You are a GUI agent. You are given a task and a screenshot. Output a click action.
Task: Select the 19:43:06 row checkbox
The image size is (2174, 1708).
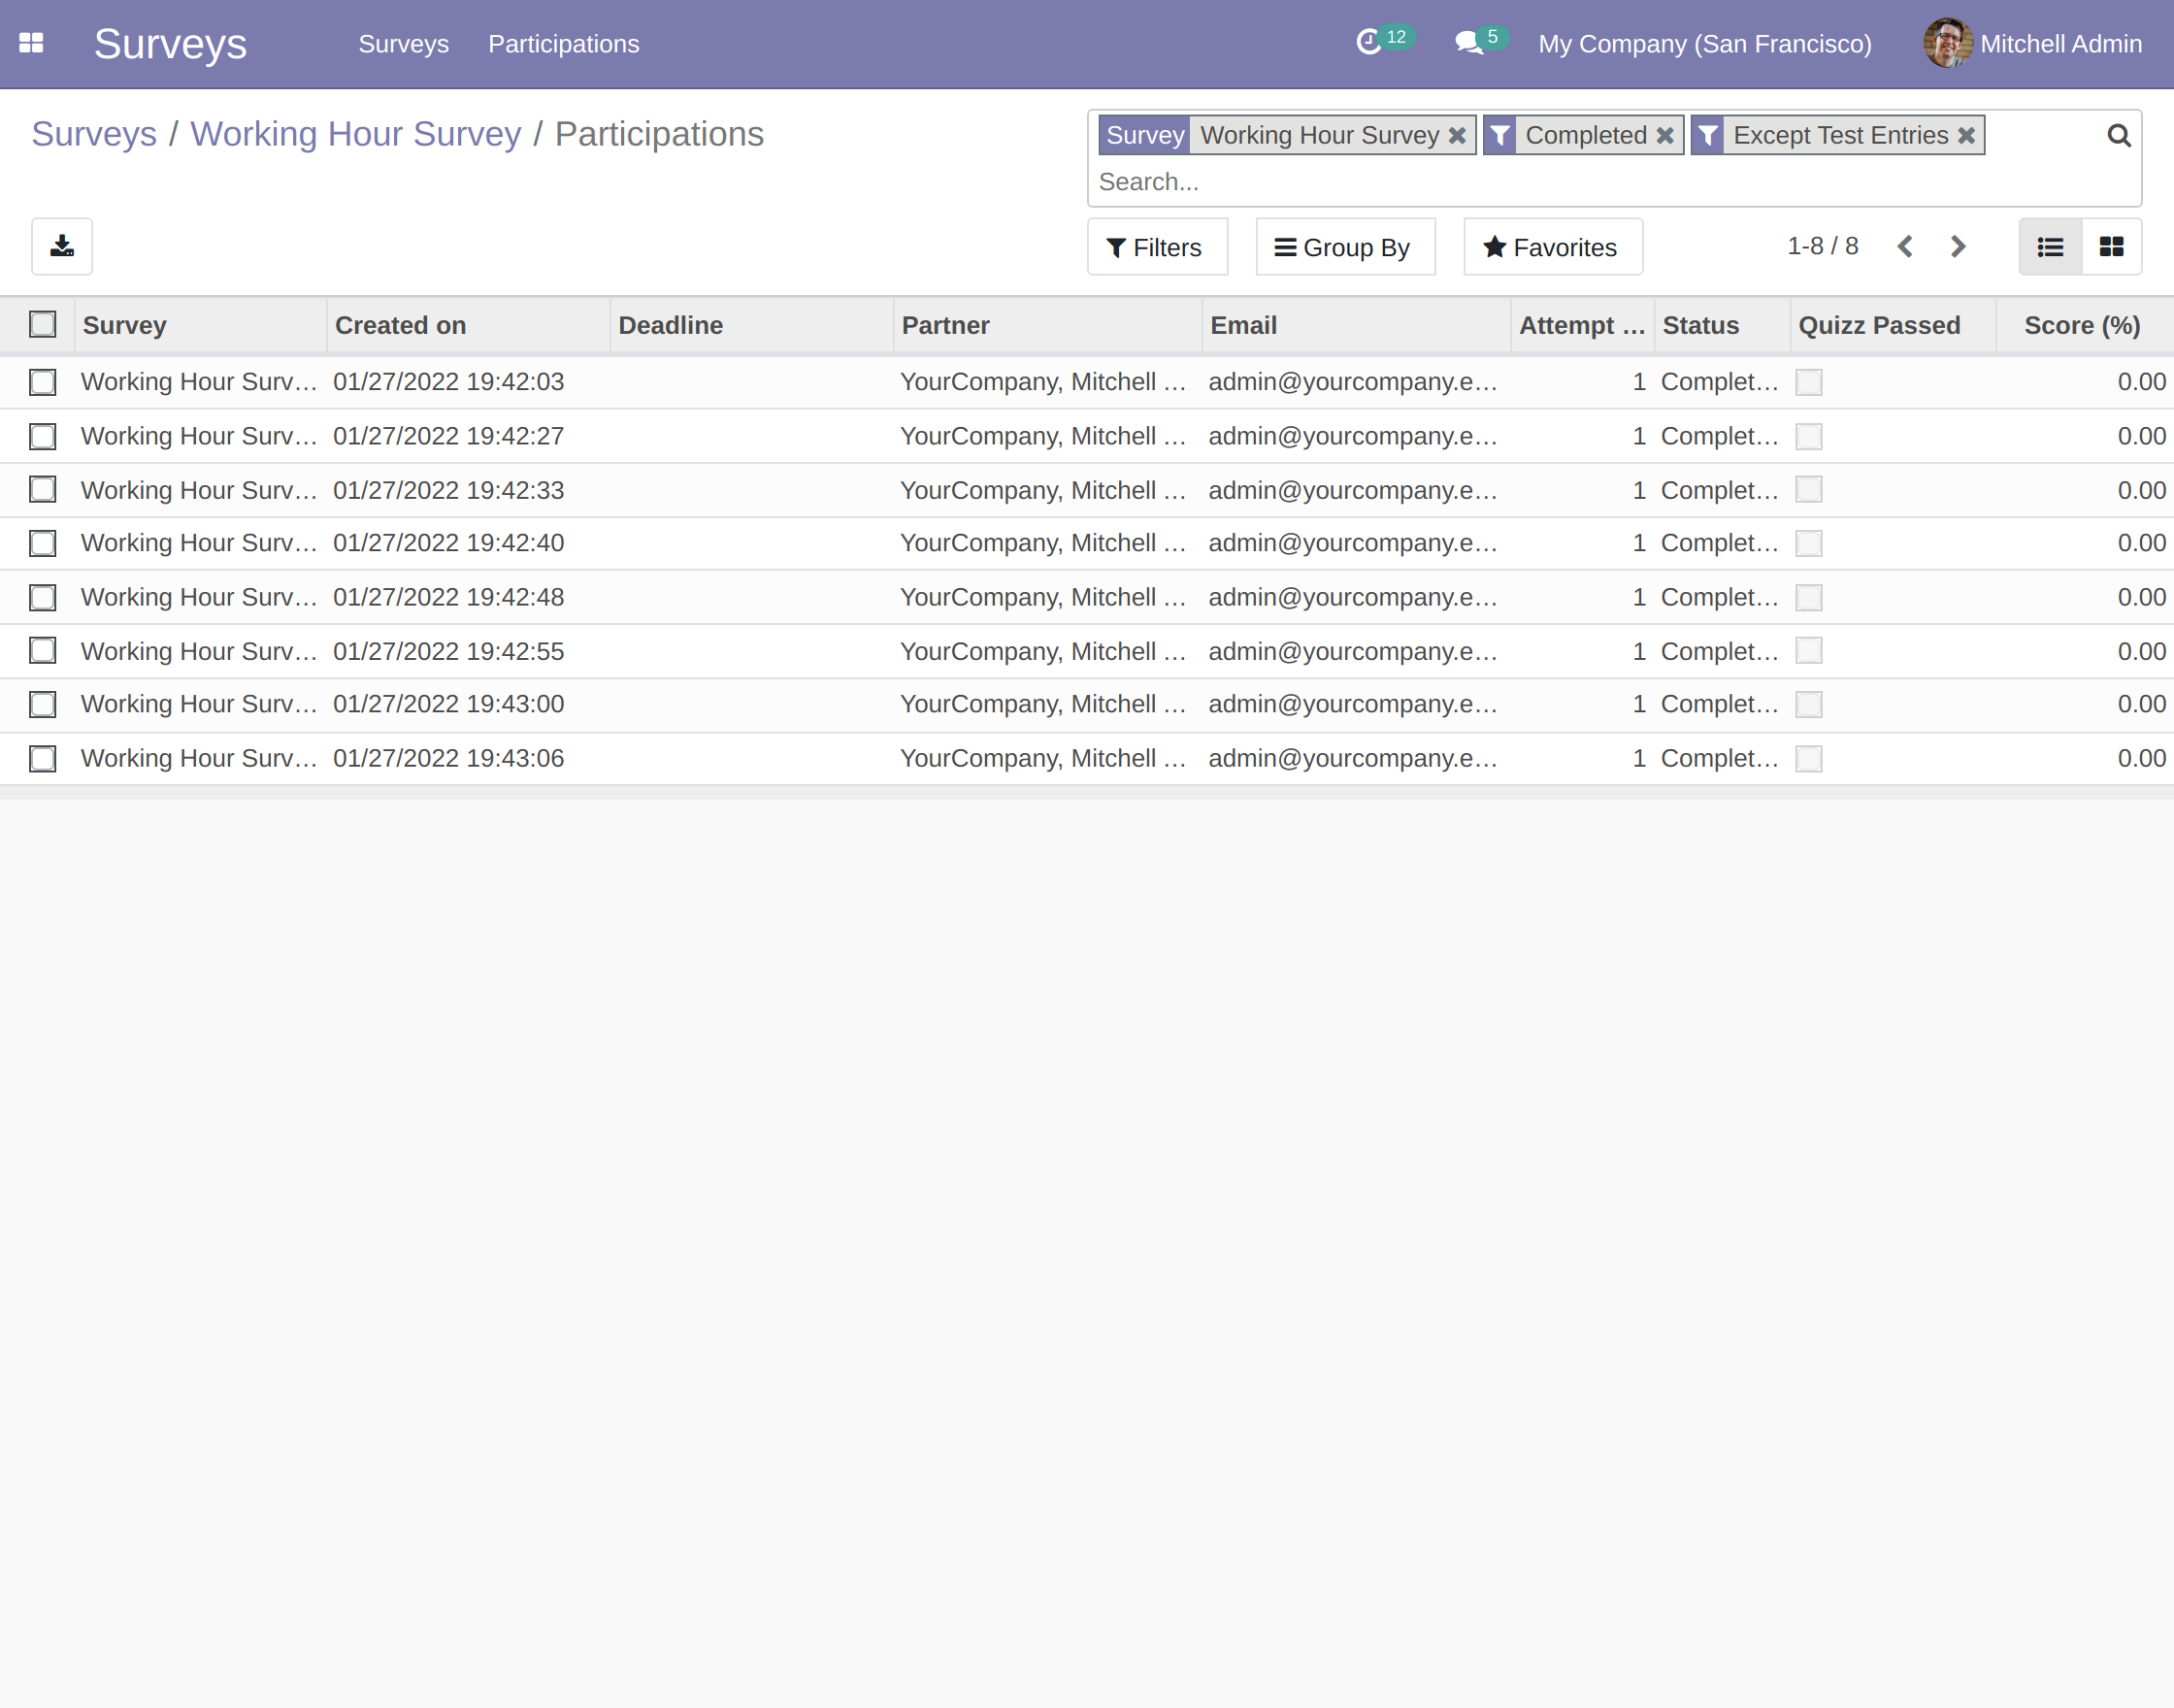pyautogui.click(x=42, y=758)
